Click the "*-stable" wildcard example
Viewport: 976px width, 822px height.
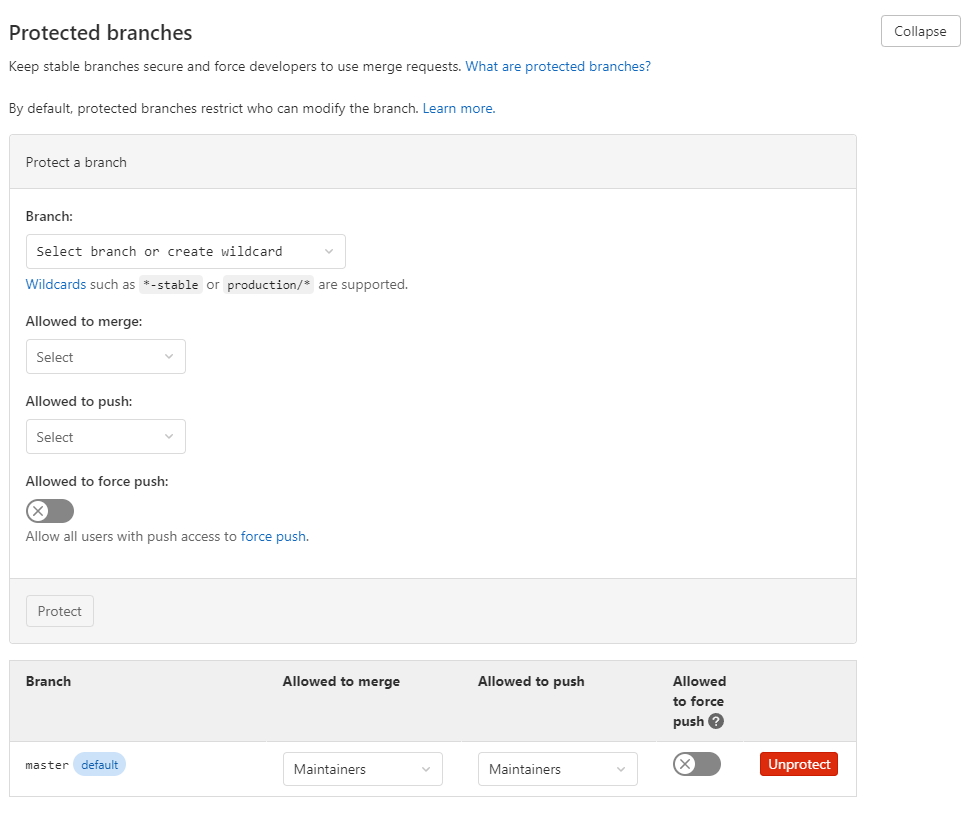click(170, 284)
